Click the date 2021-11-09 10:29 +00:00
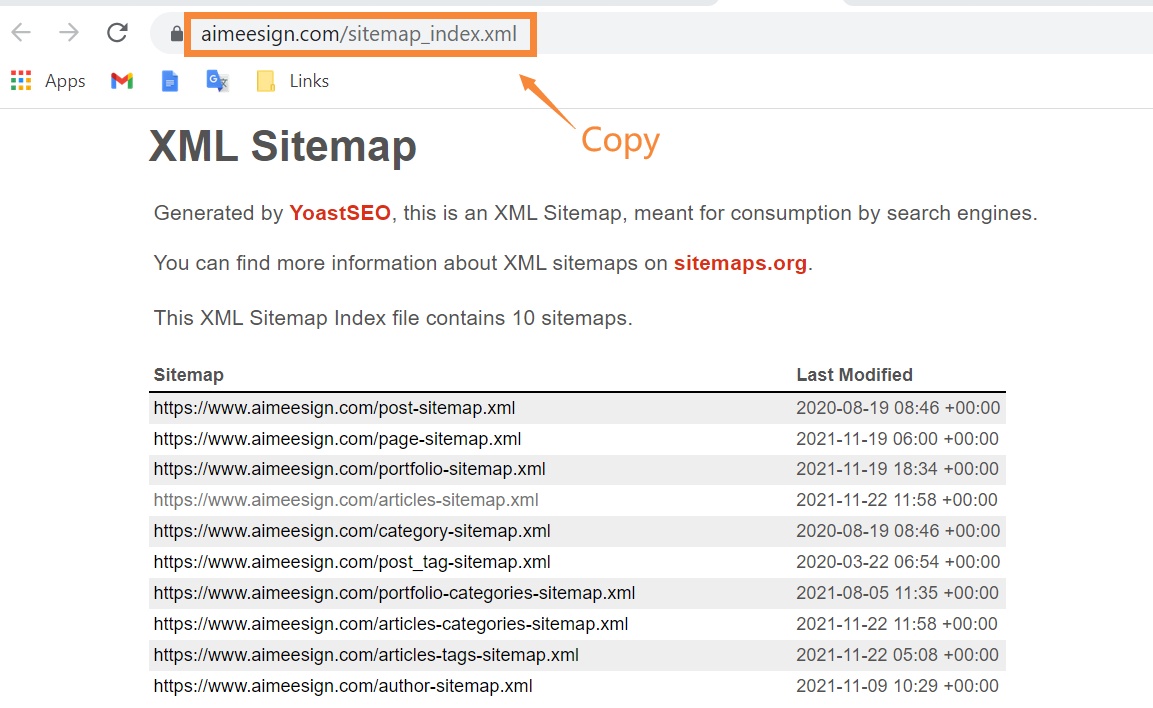 [897, 686]
